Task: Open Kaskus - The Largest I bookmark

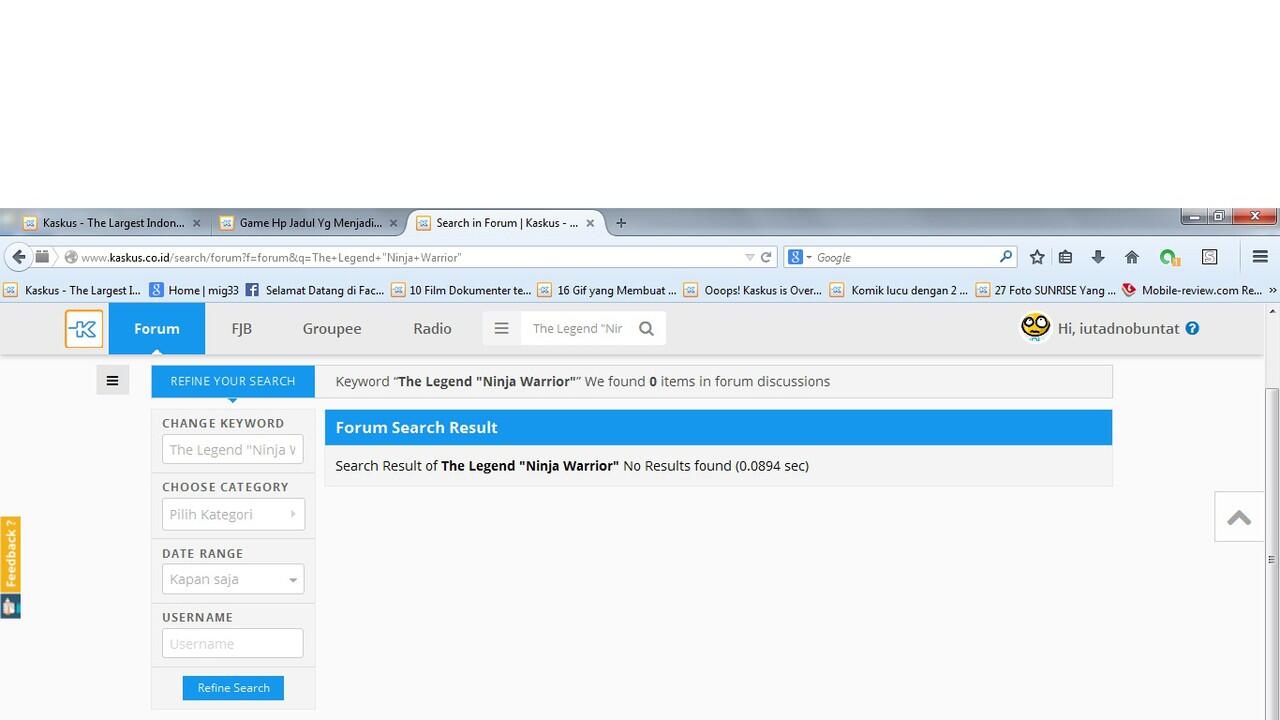Action: (x=72, y=290)
